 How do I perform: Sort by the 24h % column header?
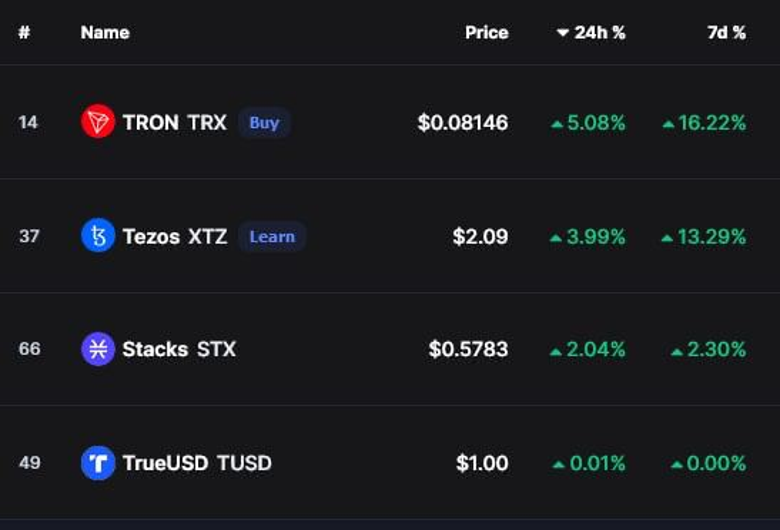pyautogui.click(x=600, y=33)
